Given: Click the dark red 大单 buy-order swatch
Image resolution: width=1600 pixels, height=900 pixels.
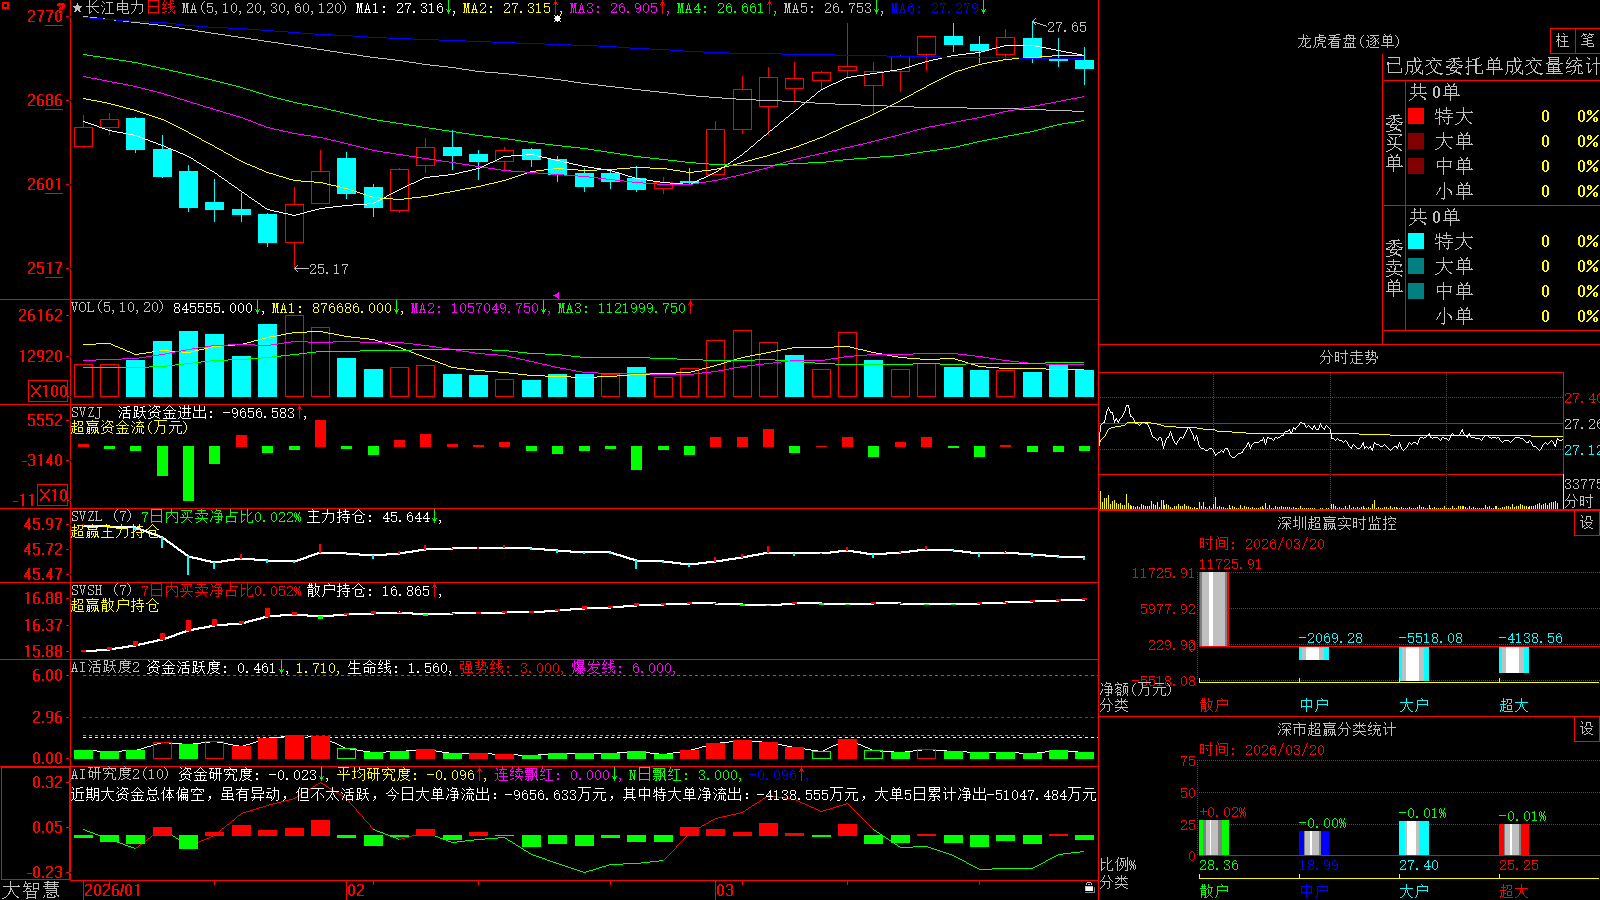Looking at the screenshot, I should coord(1416,141).
